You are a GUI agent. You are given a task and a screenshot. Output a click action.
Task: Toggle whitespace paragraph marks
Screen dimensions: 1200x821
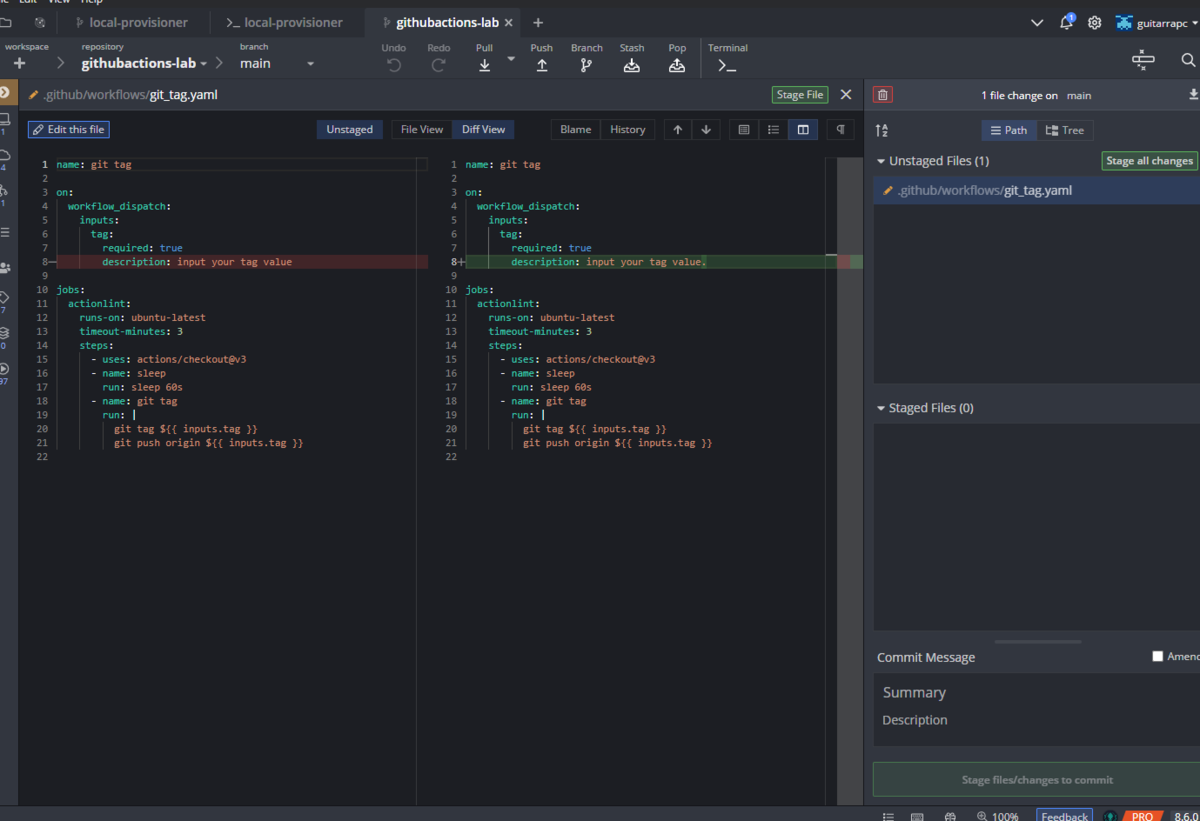840,129
